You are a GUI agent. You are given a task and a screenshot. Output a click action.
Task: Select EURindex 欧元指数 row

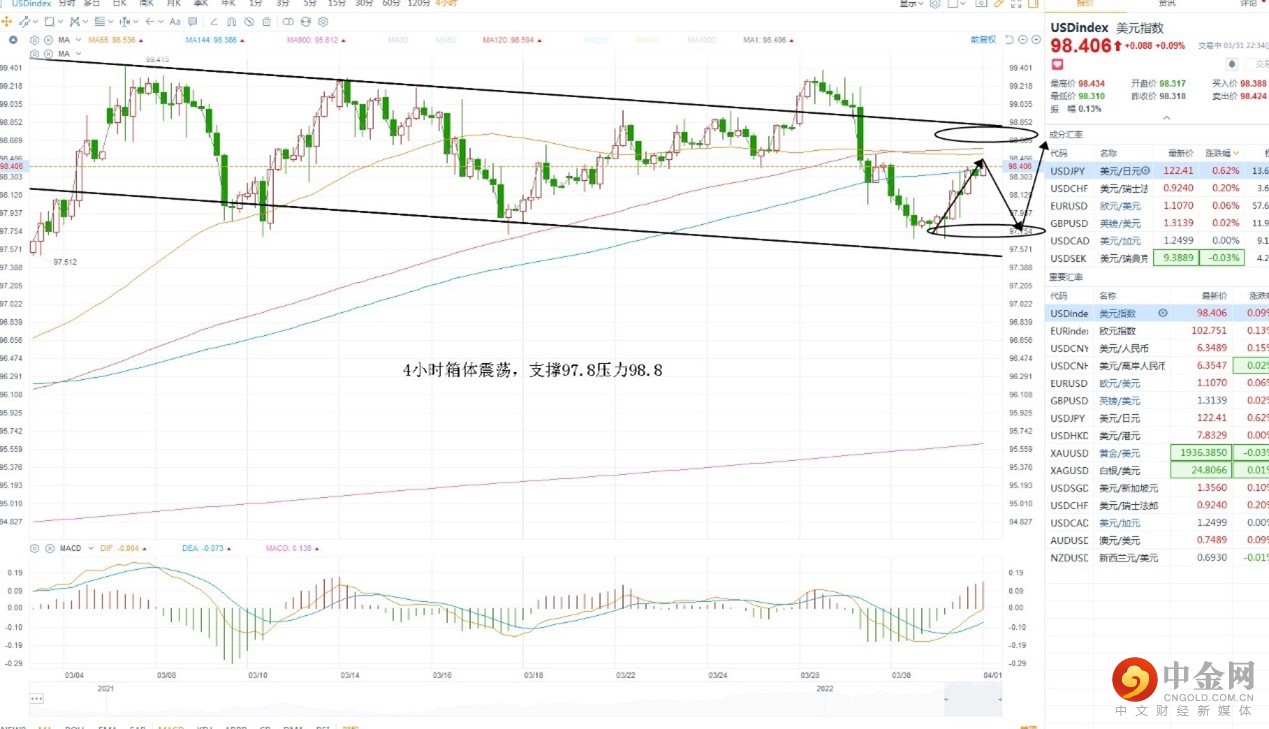[1156, 331]
